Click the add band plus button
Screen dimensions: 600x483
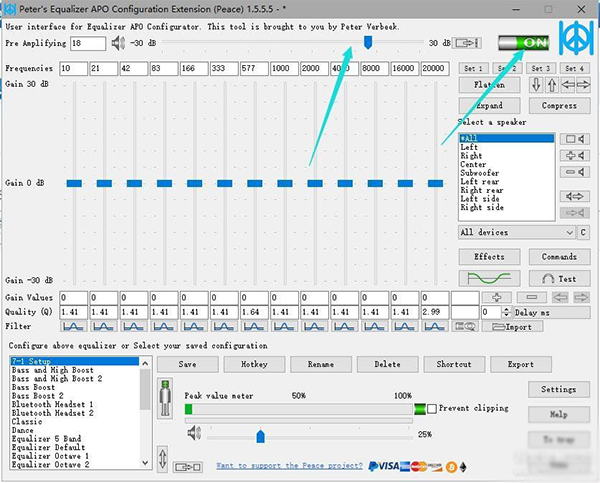(497, 297)
